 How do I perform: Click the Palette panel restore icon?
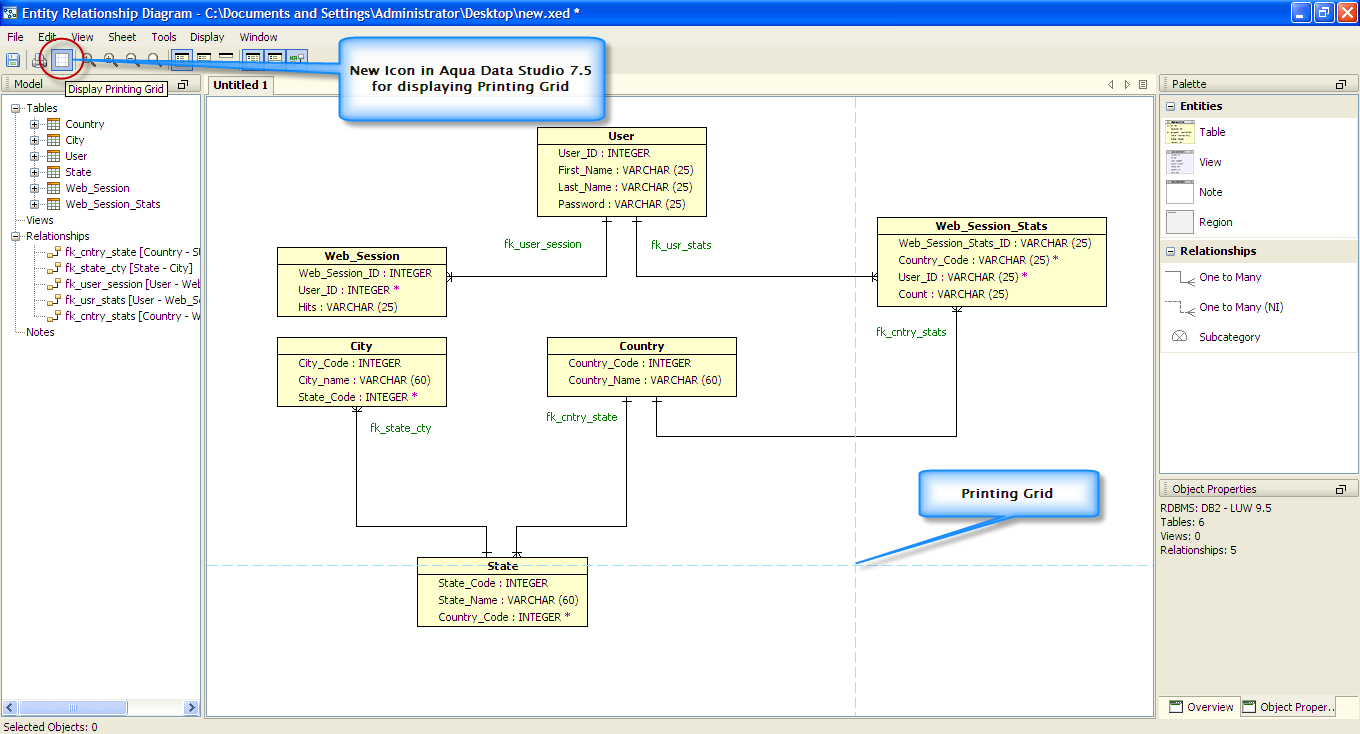coord(1340,85)
